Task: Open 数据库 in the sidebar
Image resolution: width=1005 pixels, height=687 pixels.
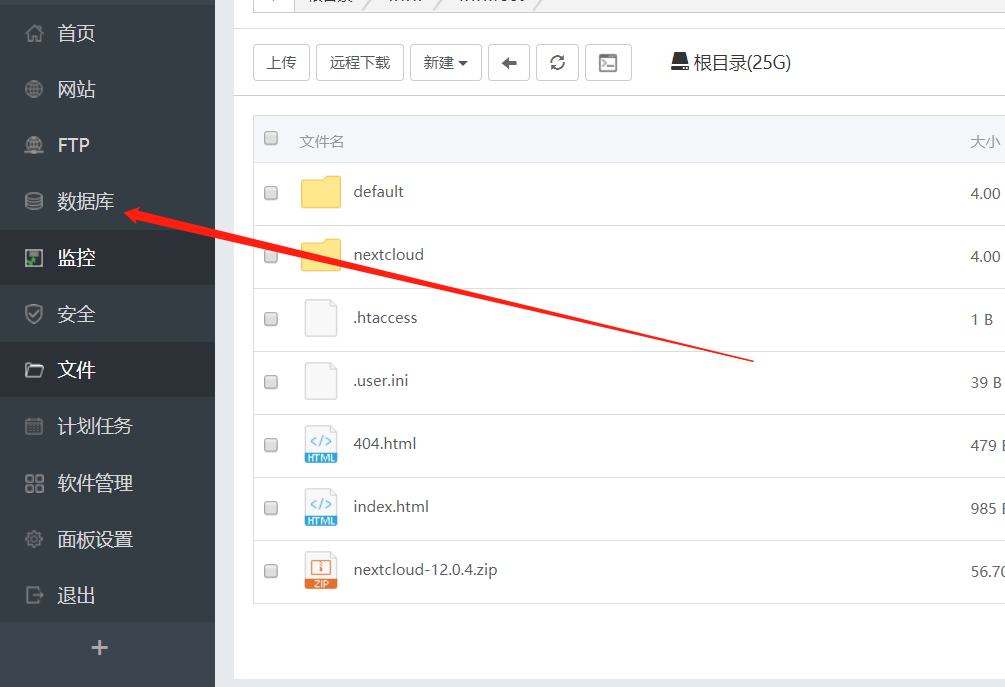Action: click(85, 202)
